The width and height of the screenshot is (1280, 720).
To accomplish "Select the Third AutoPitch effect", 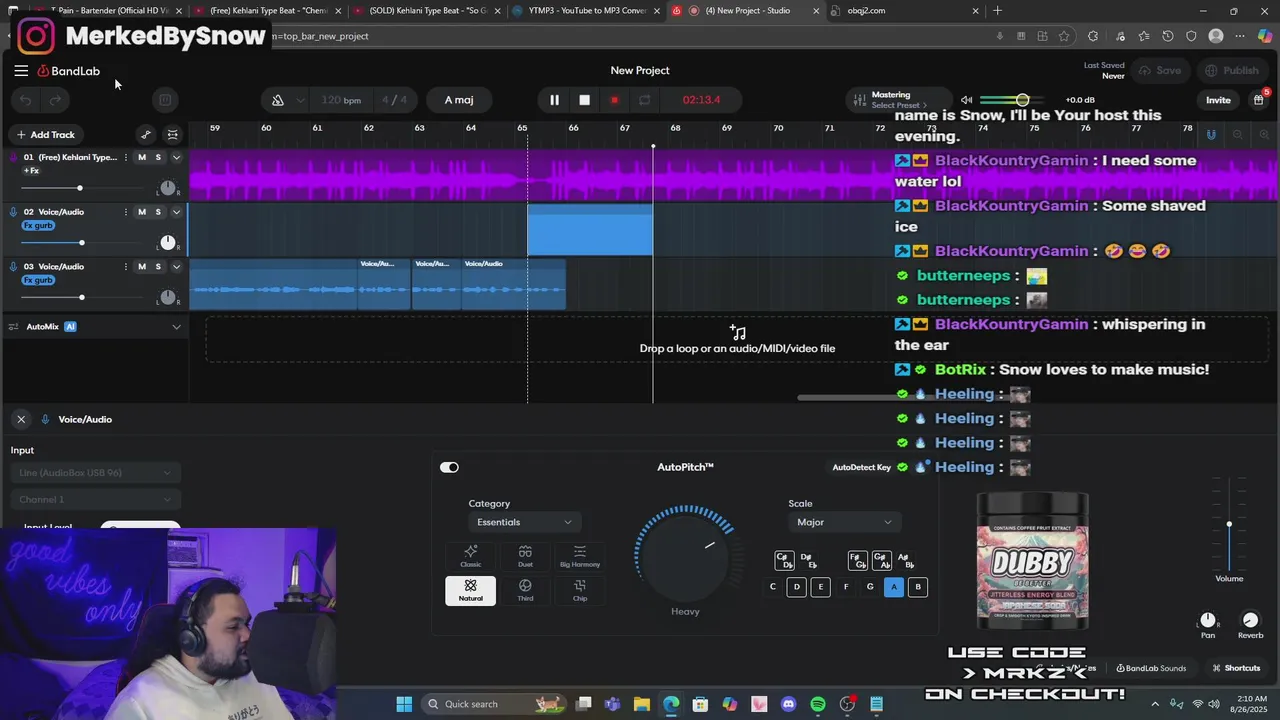I will pos(525,590).
